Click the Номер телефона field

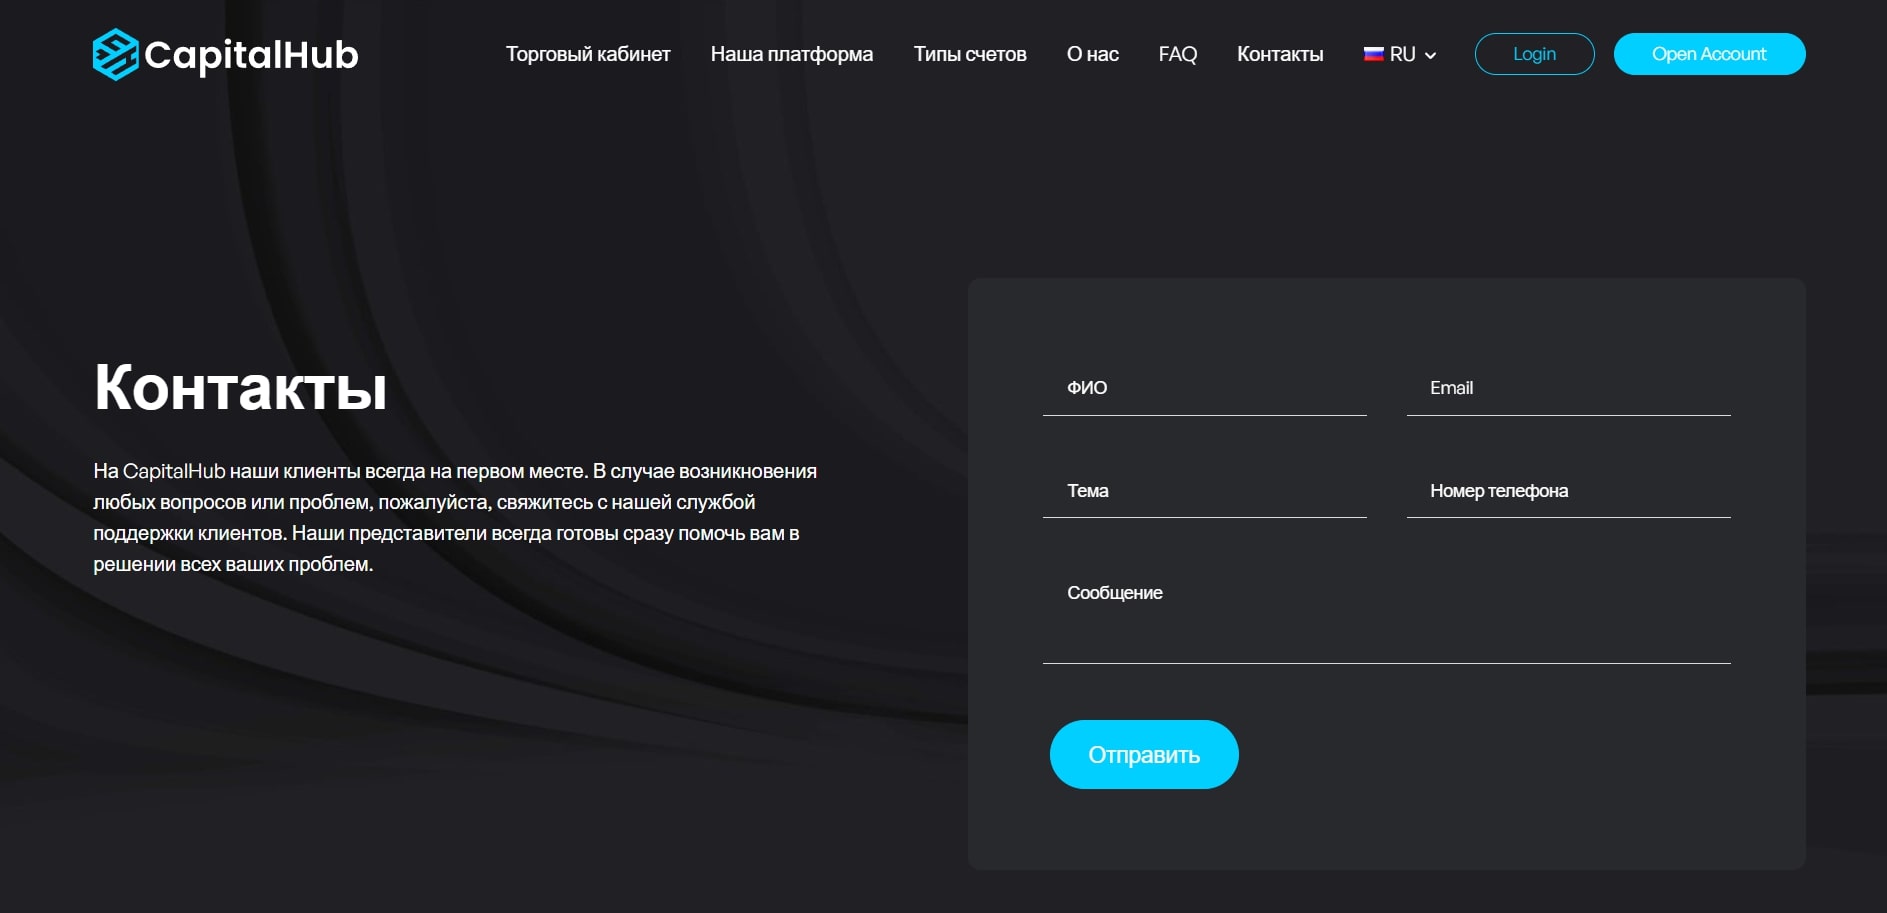point(1569,491)
